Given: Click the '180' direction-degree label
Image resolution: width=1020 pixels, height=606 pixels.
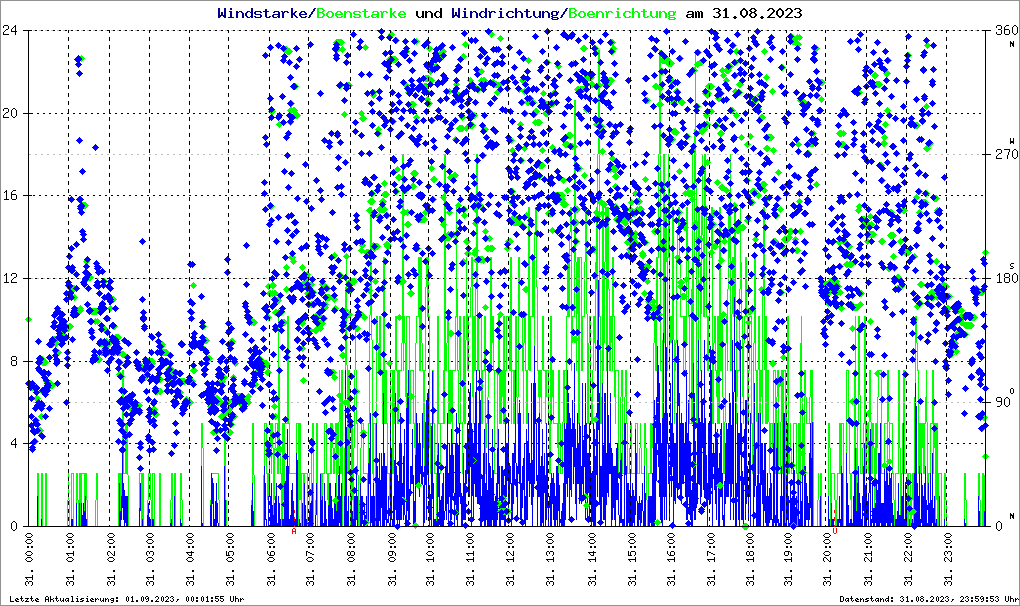Looking at the screenshot, I should coord(1006,278).
